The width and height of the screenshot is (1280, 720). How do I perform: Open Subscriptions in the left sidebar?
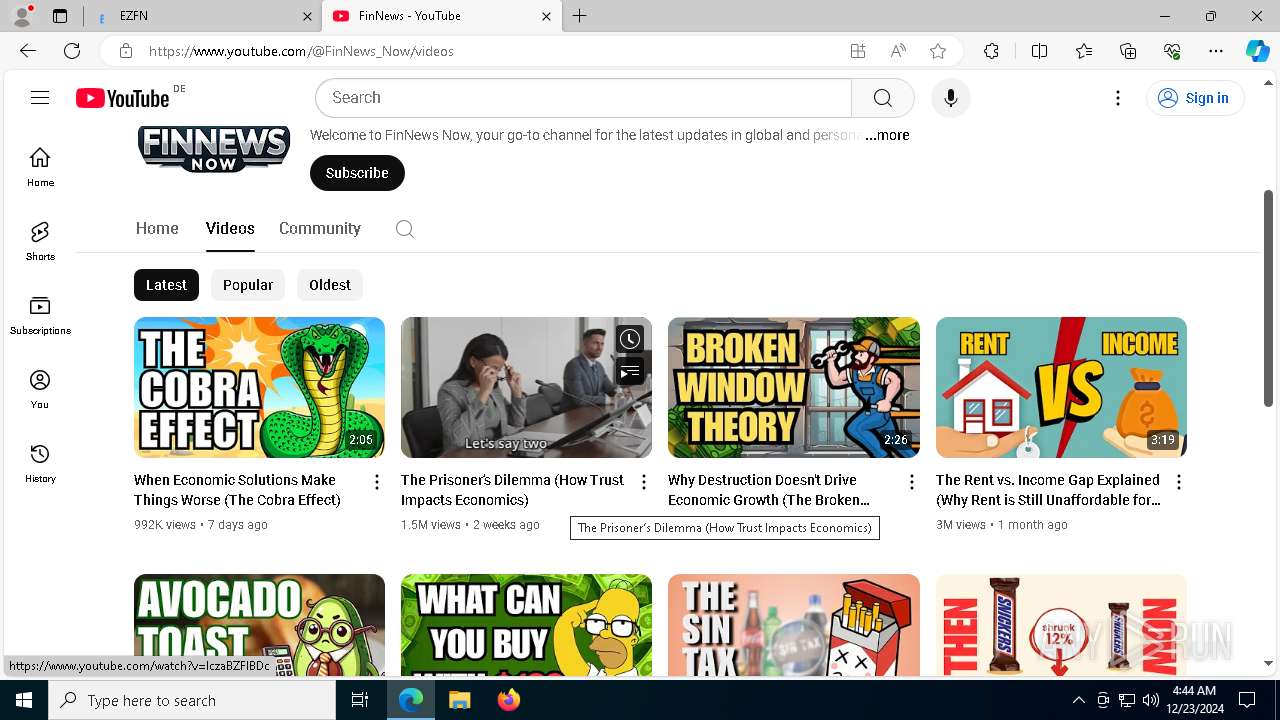coord(40,315)
